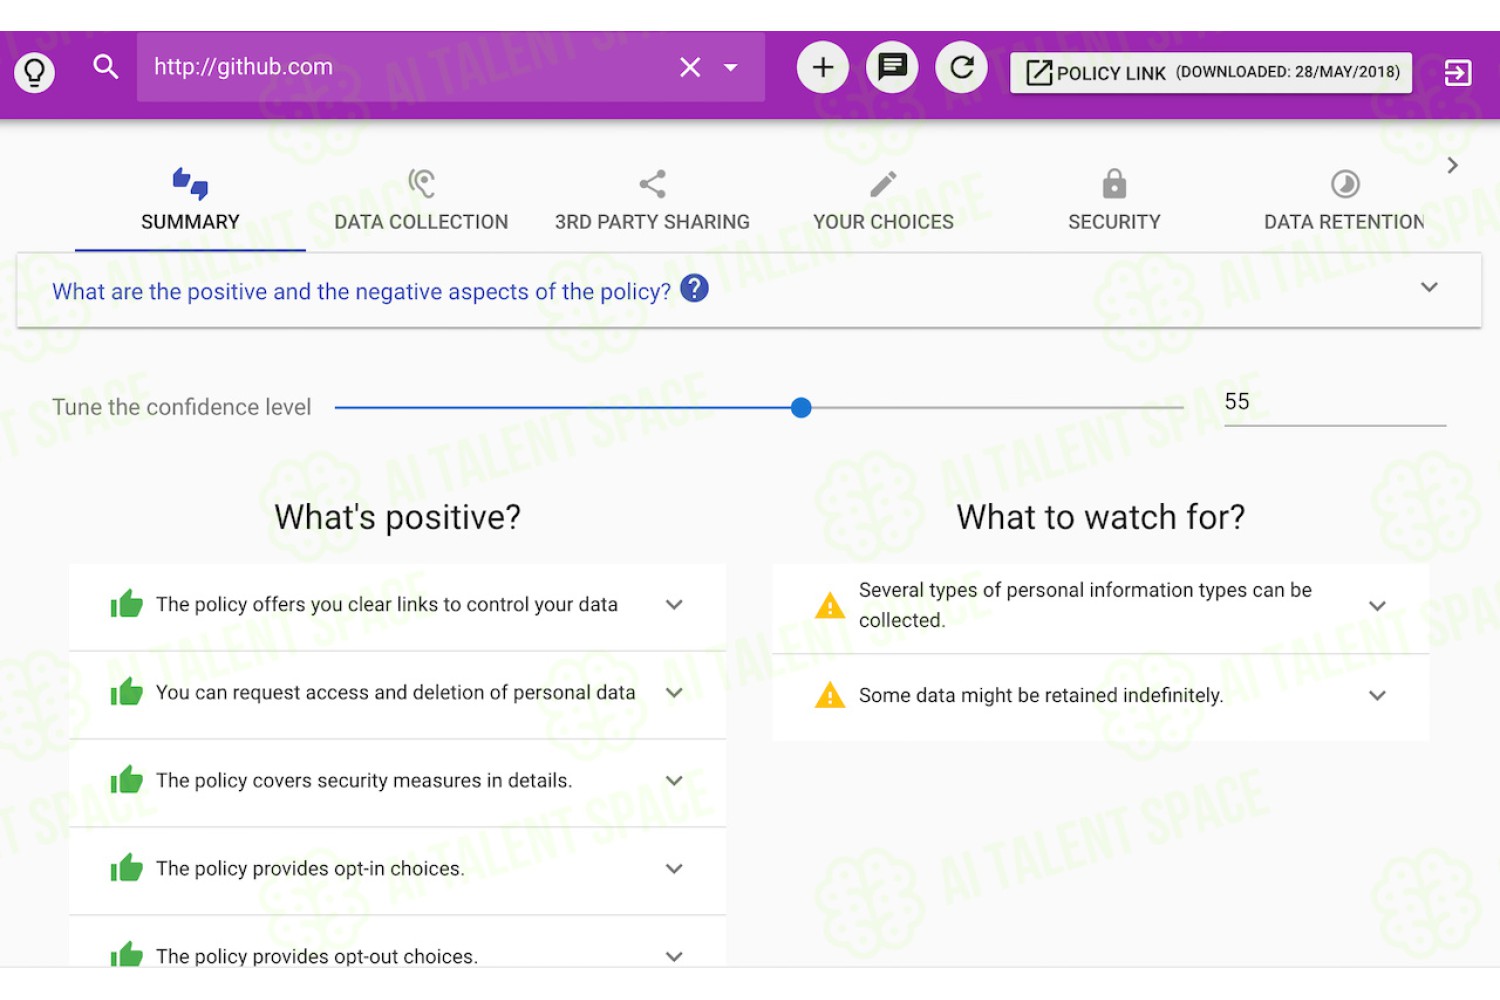Click warning triangle beside 'retained indefinitely' item
The image size is (1500, 1000).
[x=830, y=695]
